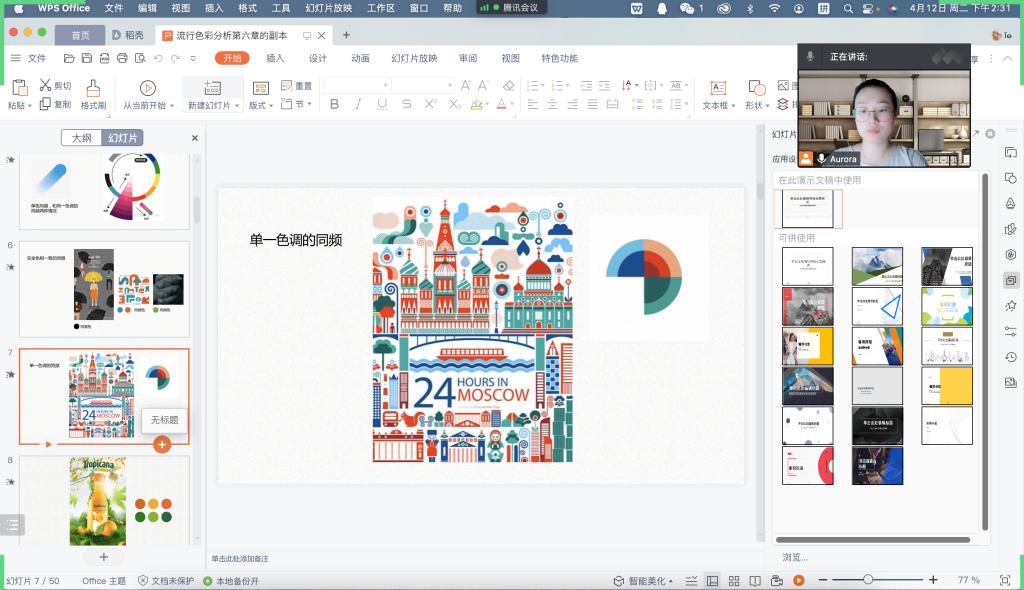The width and height of the screenshot is (1024, 590).
Task: Switch to the Design (设计) tab
Action: [x=317, y=58]
